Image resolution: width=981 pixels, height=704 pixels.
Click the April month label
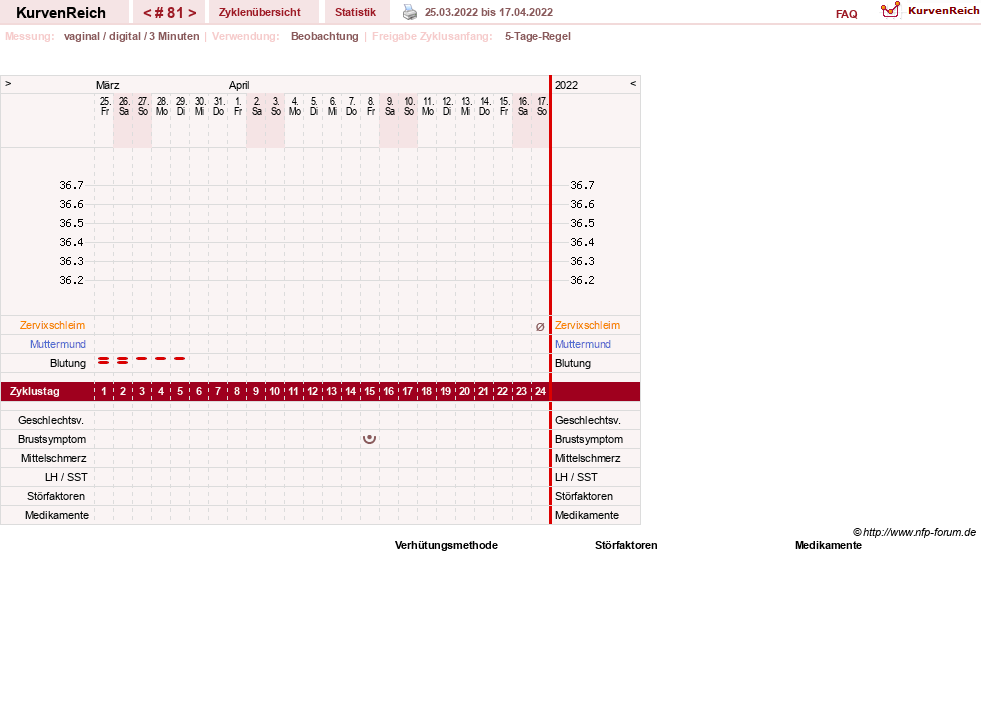click(239, 85)
